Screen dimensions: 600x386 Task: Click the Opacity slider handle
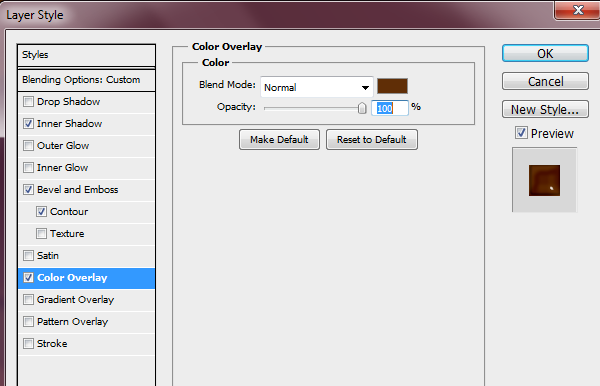point(362,108)
